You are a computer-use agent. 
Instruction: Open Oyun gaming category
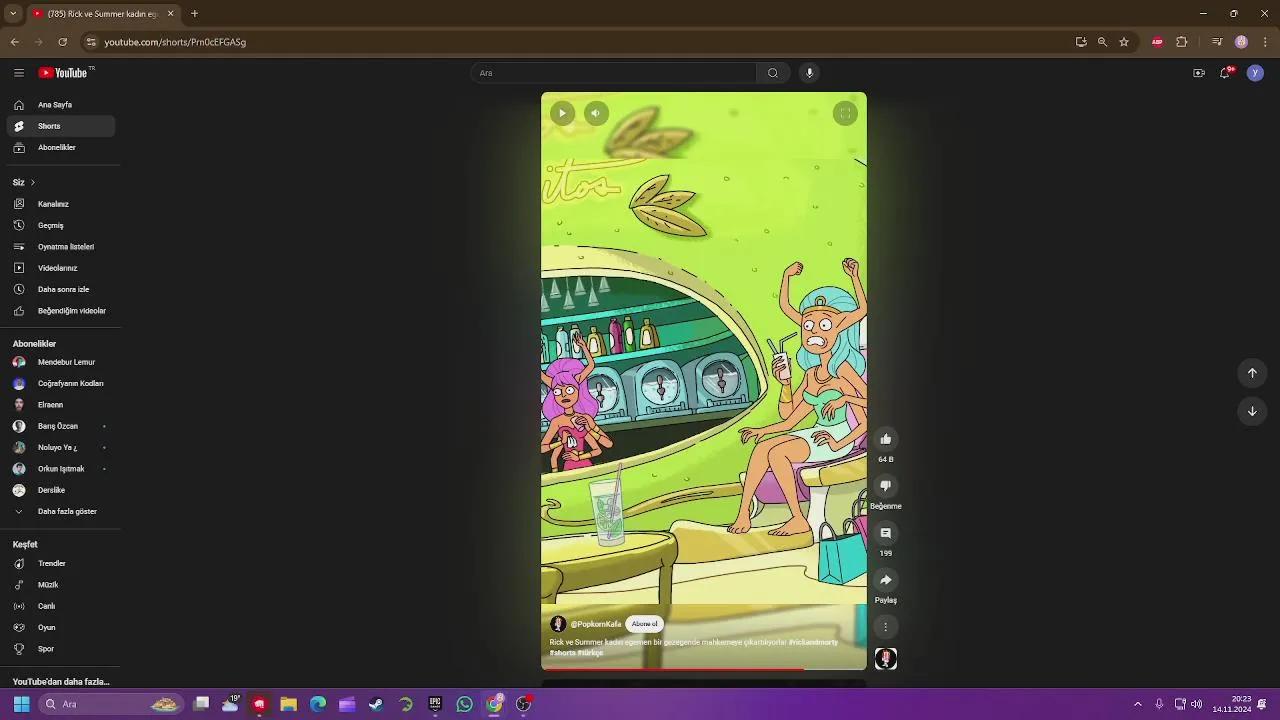tap(60, 628)
